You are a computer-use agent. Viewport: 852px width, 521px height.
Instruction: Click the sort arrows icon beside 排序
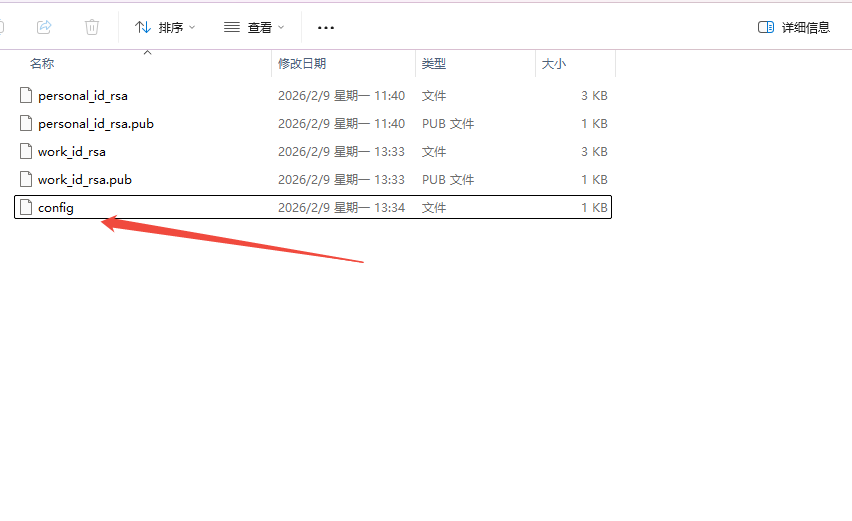click(x=143, y=27)
